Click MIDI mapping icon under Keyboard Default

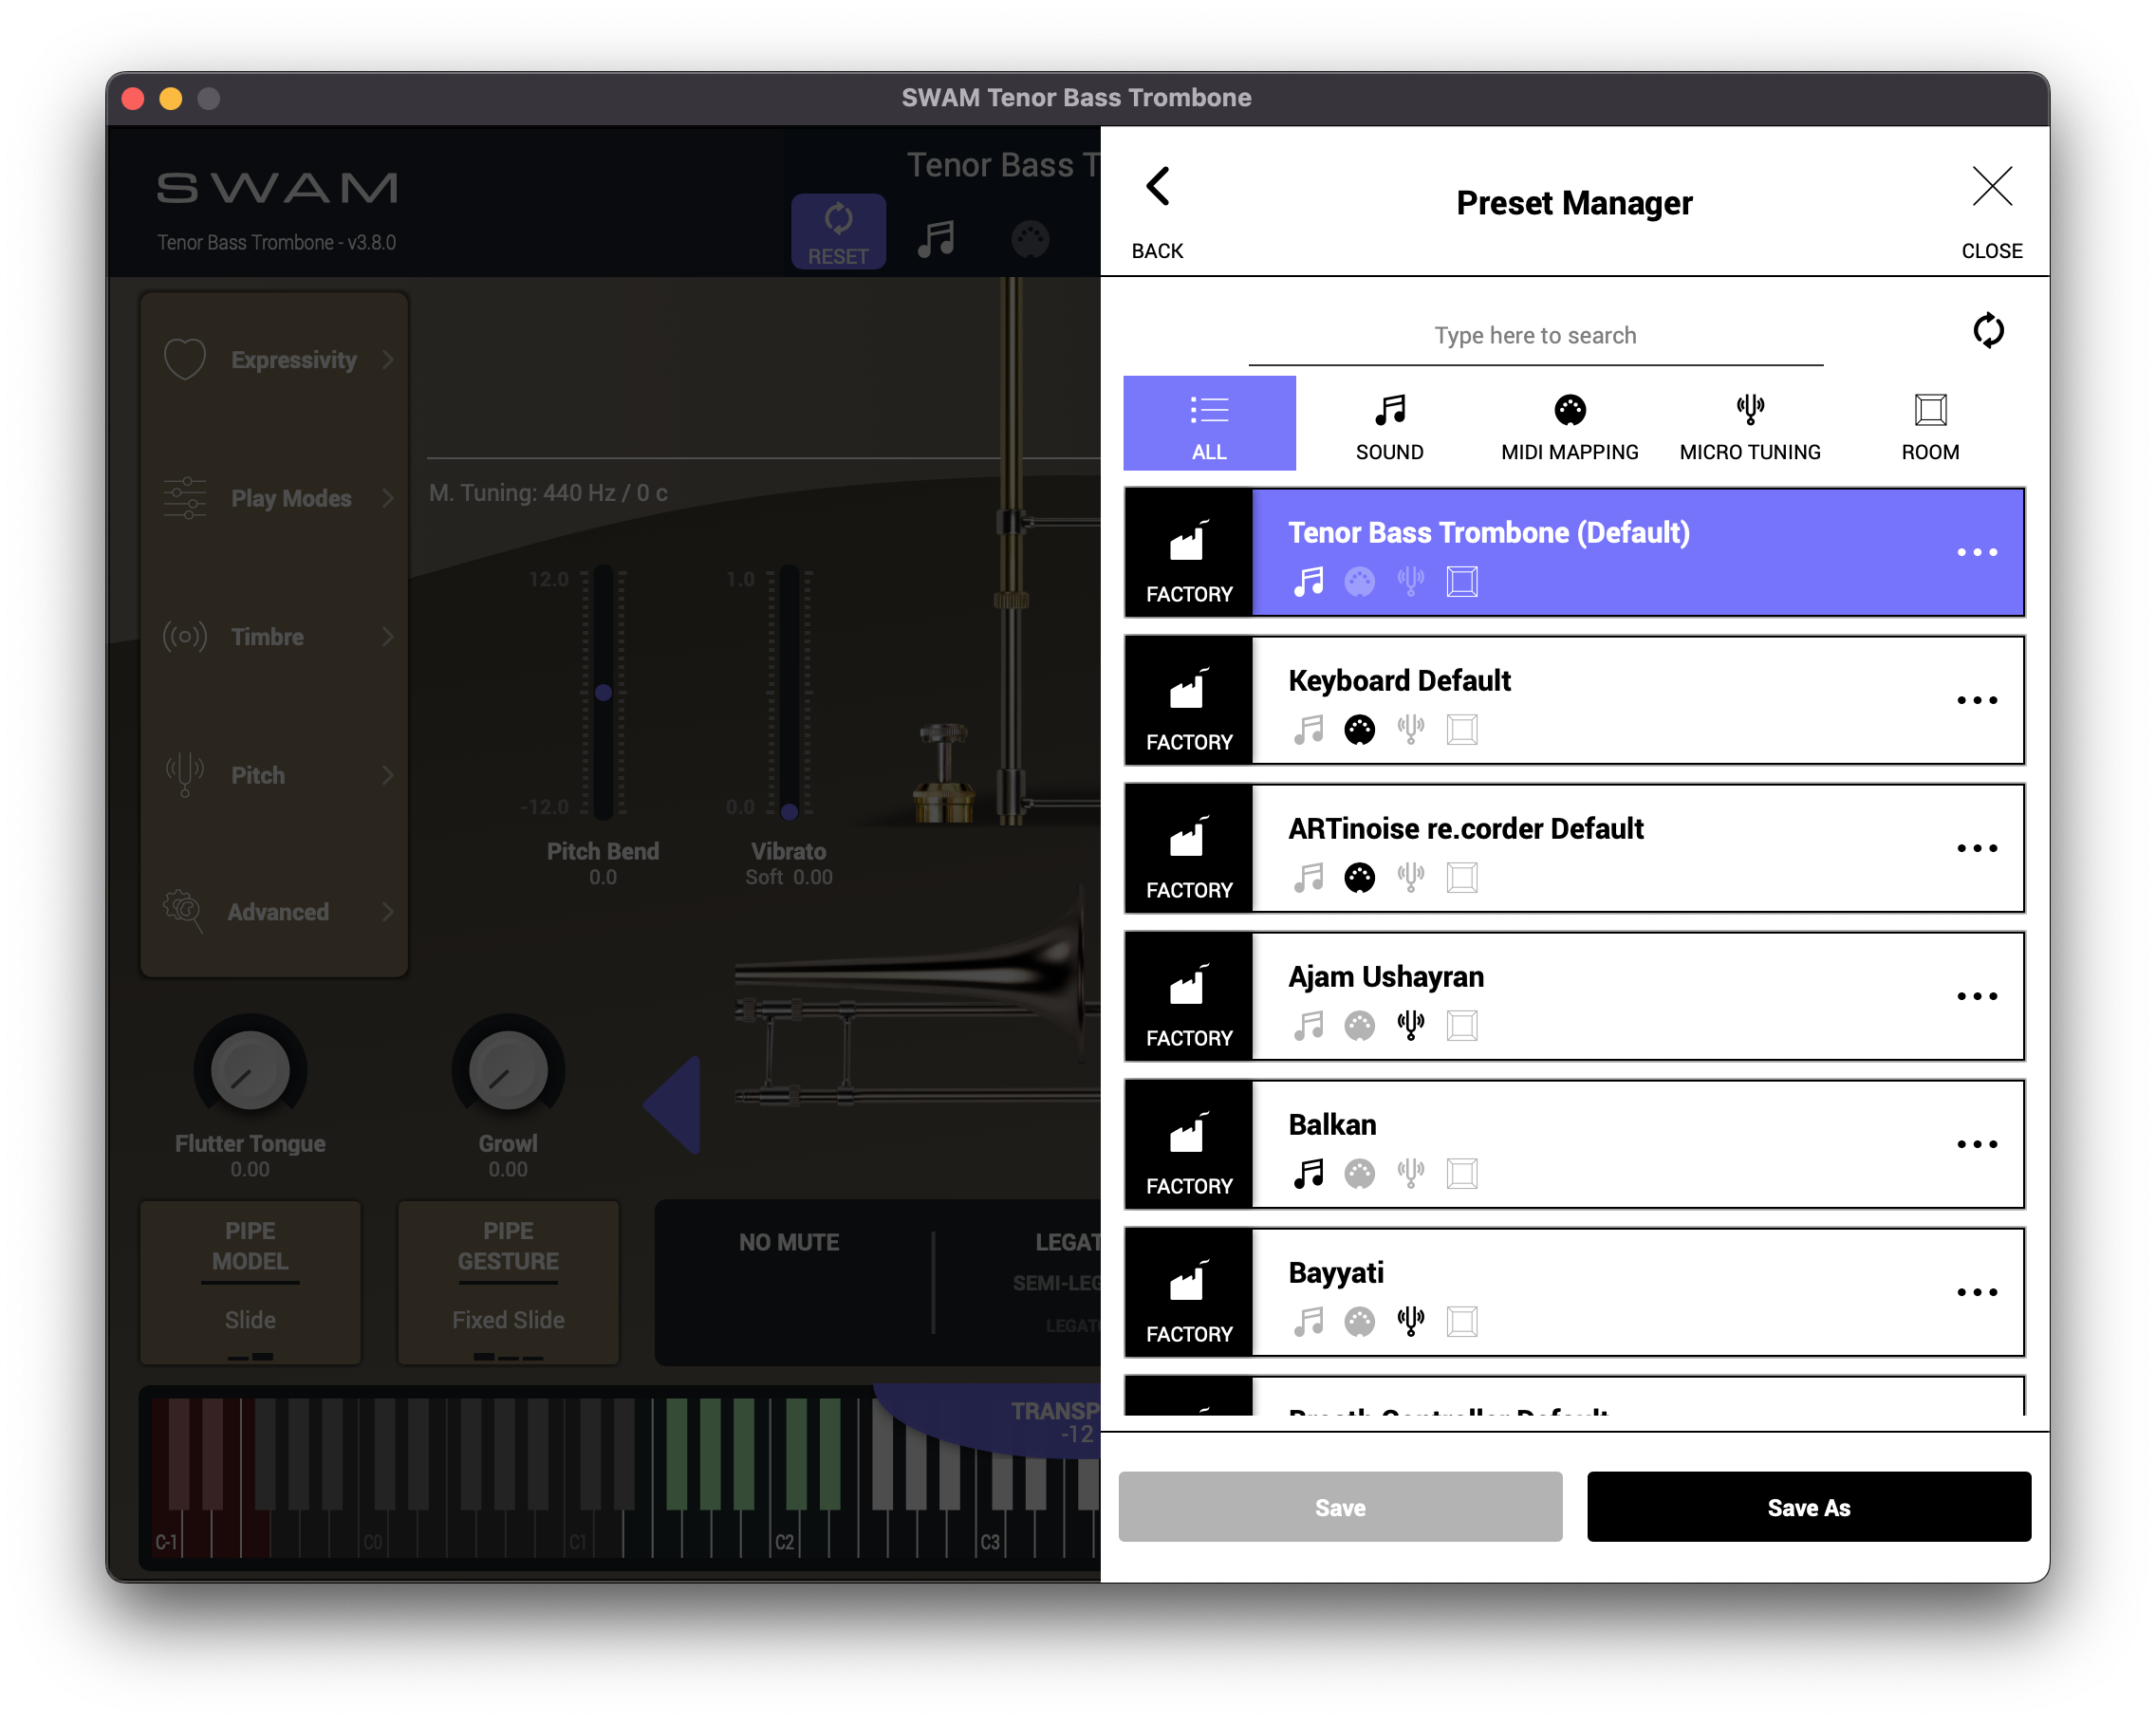pos(1359,729)
